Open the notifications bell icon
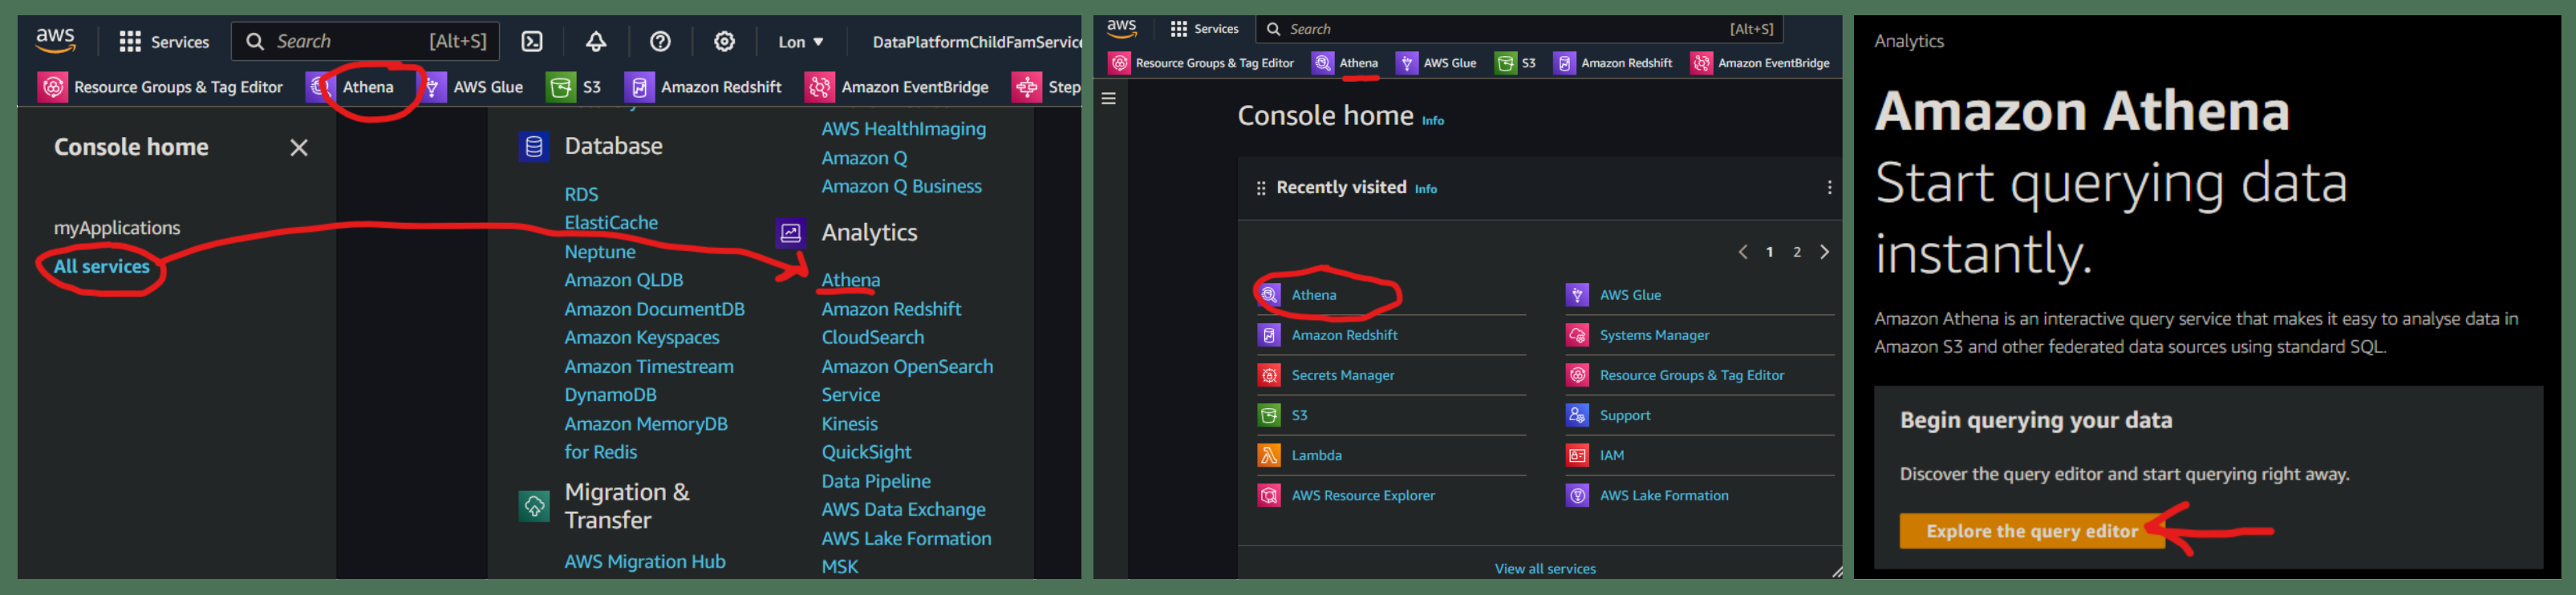The height and width of the screenshot is (595, 2576). tap(596, 41)
